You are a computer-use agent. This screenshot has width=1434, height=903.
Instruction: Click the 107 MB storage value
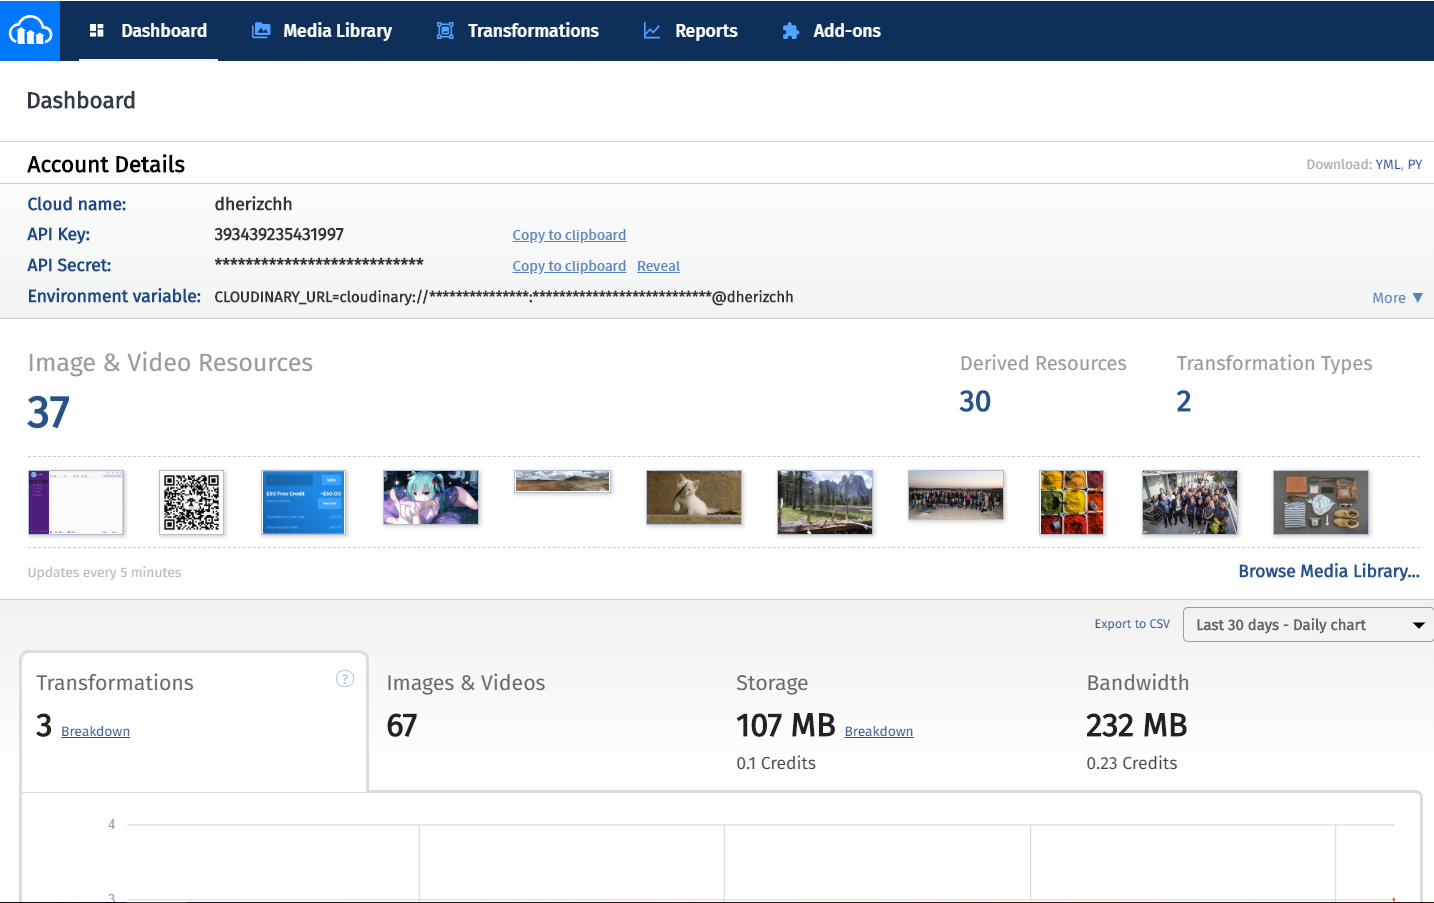[786, 725]
